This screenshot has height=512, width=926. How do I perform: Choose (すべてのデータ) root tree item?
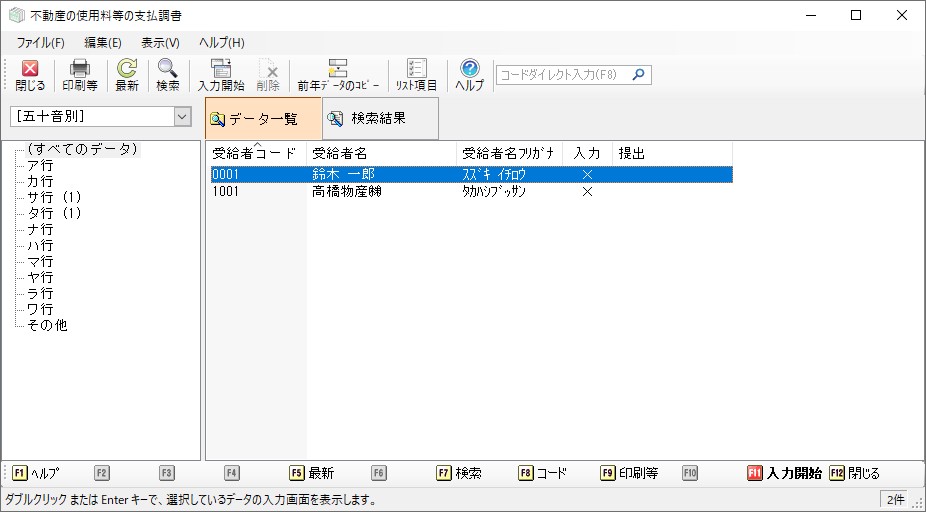(x=81, y=149)
